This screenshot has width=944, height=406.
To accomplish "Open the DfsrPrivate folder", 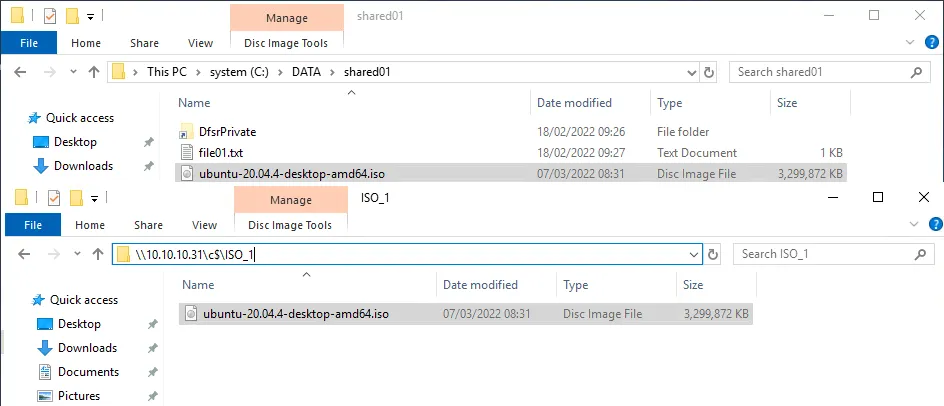I will [x=228, y=132].
